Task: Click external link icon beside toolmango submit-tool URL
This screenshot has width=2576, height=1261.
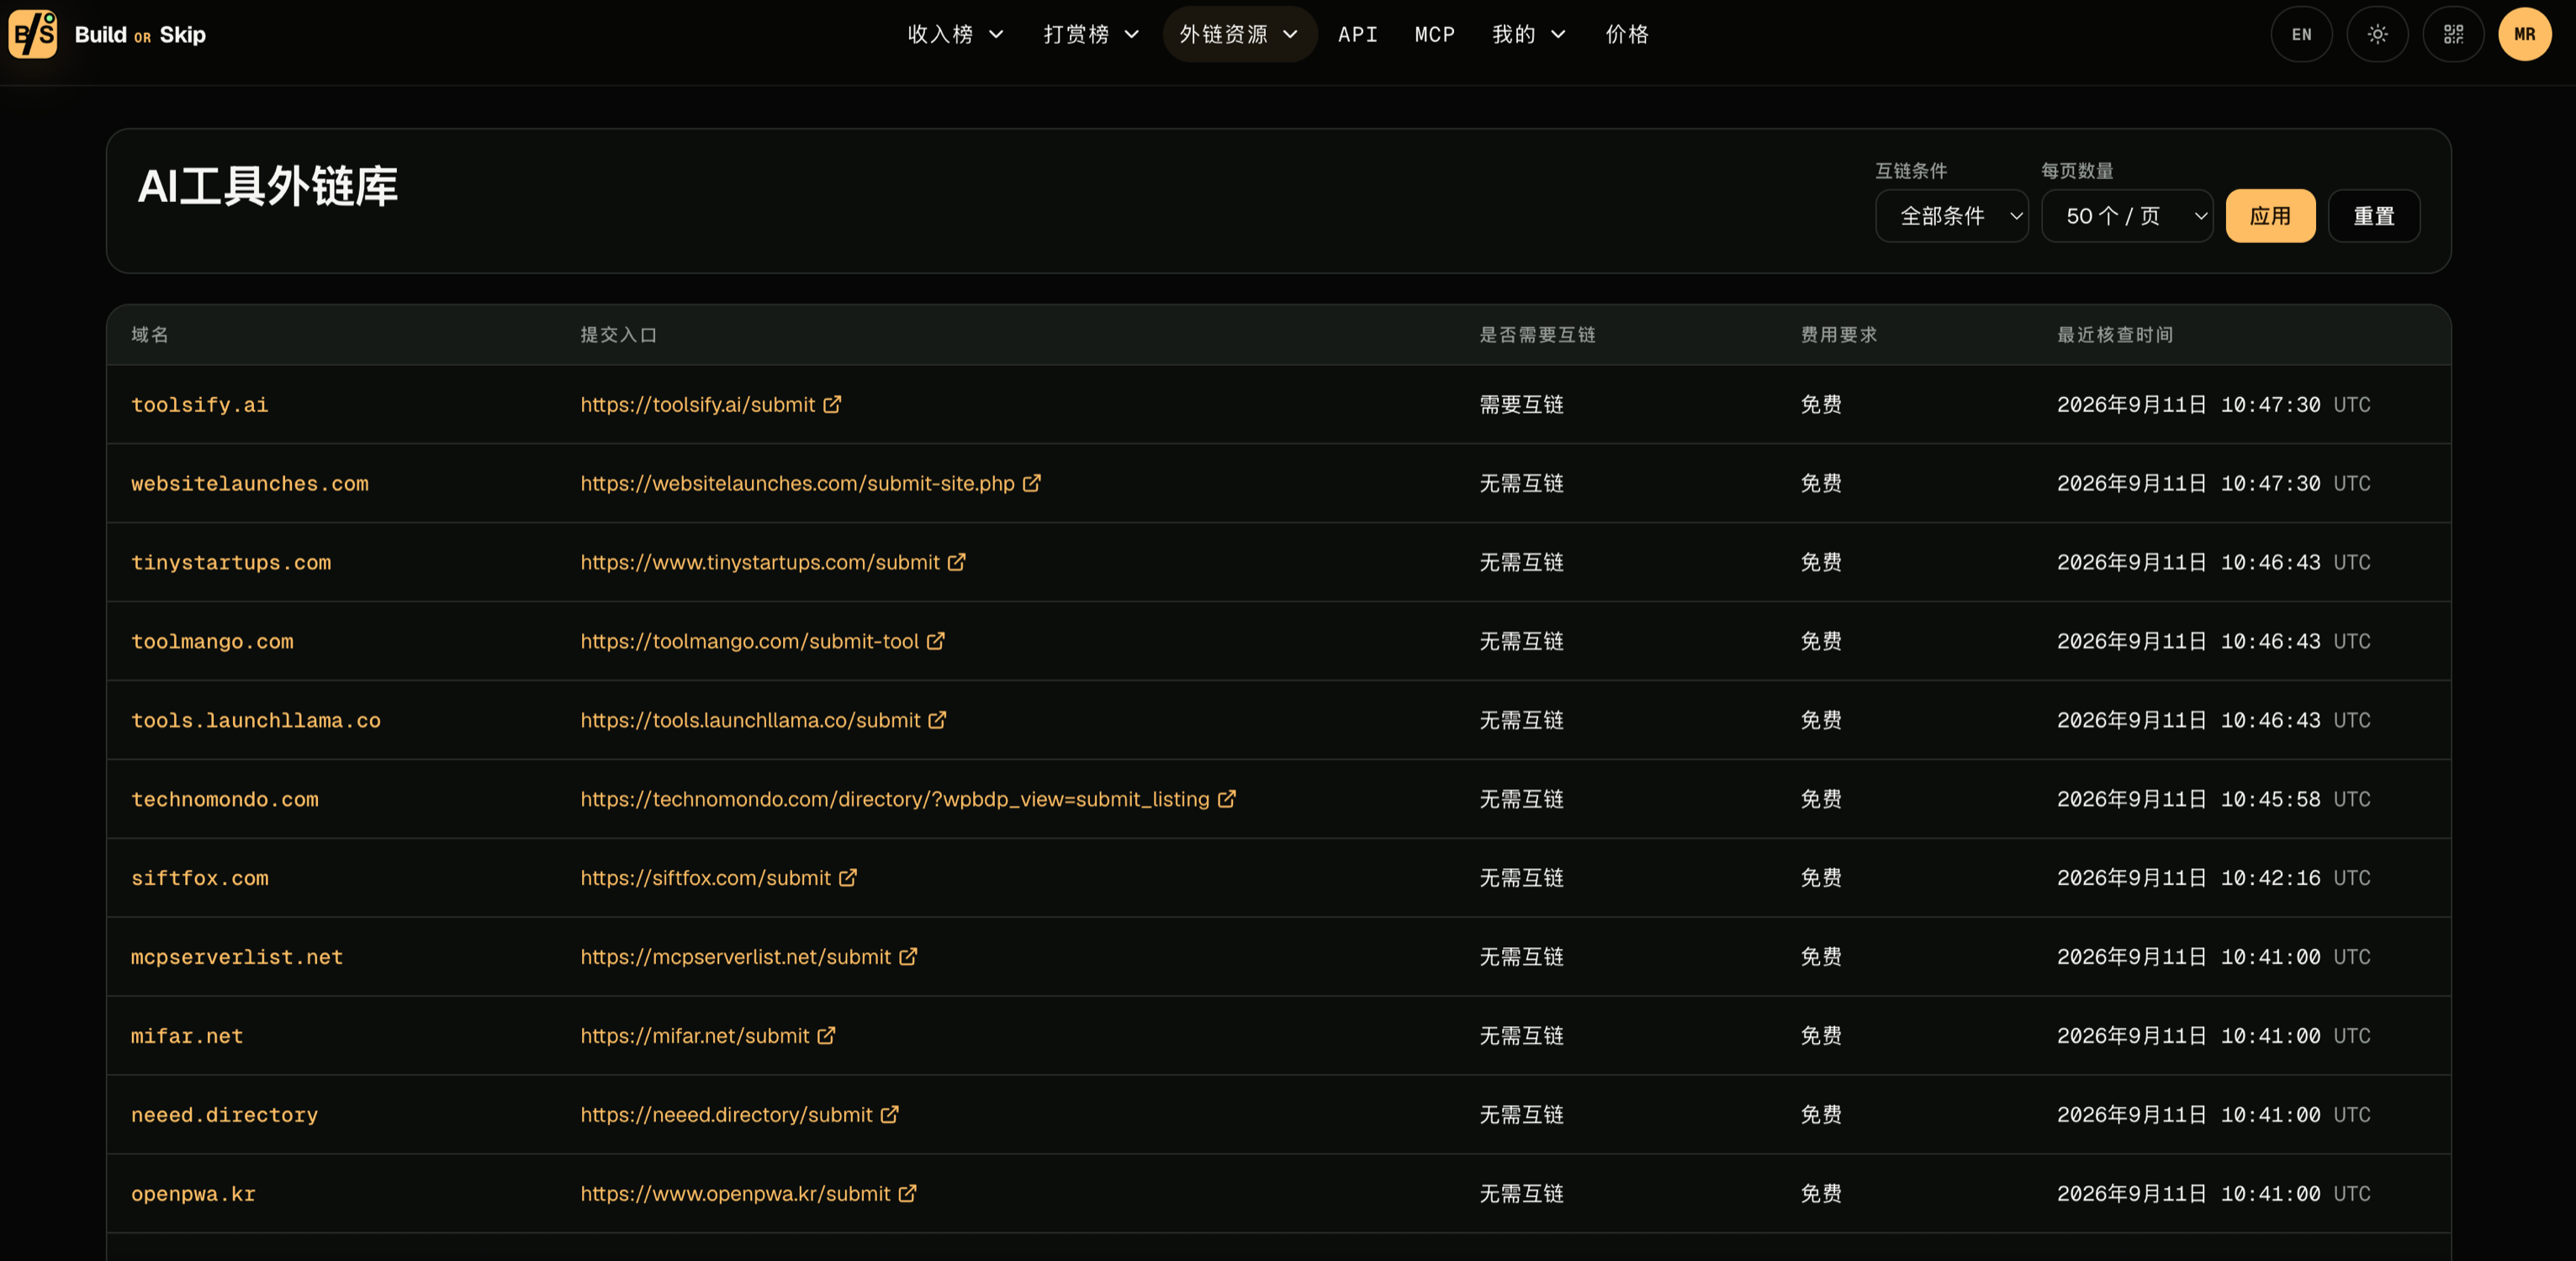Action: [936, 640]
